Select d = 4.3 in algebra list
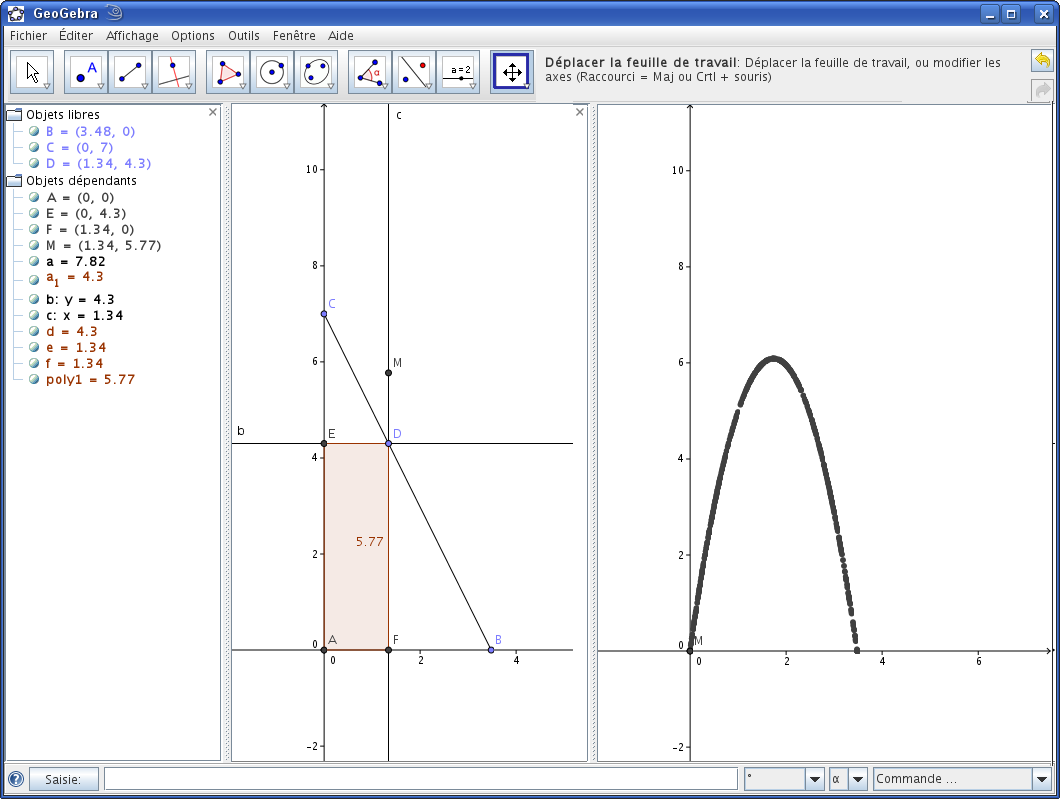The image size is (1060, 799). pyautogui.click(x=72, y=332)
